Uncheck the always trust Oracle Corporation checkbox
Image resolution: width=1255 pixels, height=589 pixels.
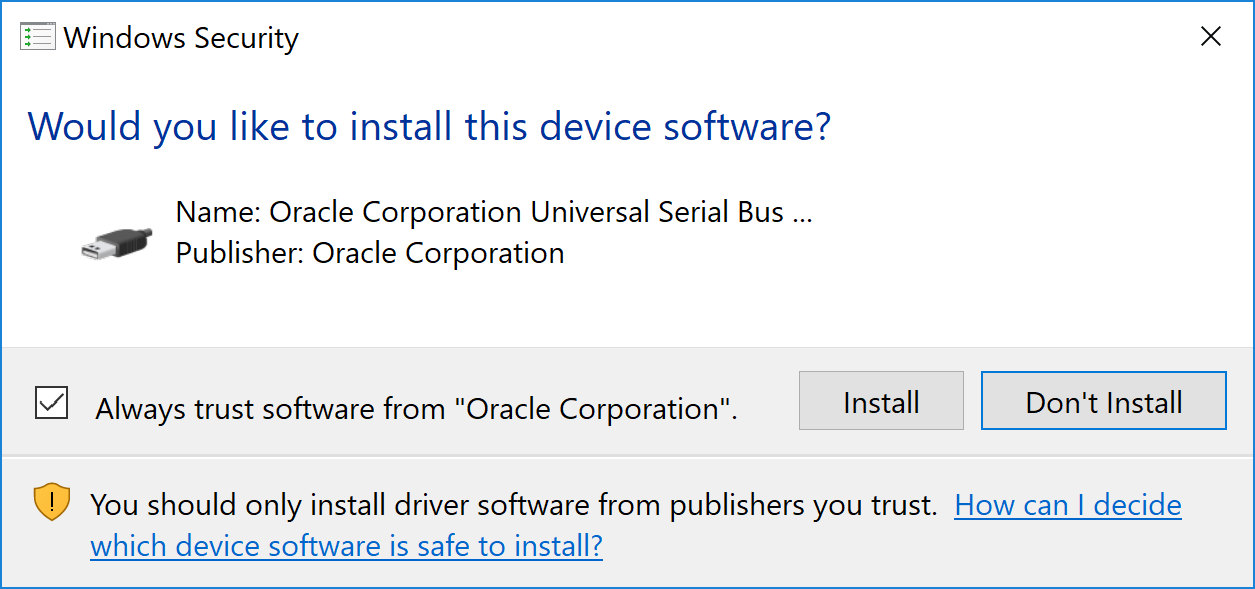coord(52,403)
